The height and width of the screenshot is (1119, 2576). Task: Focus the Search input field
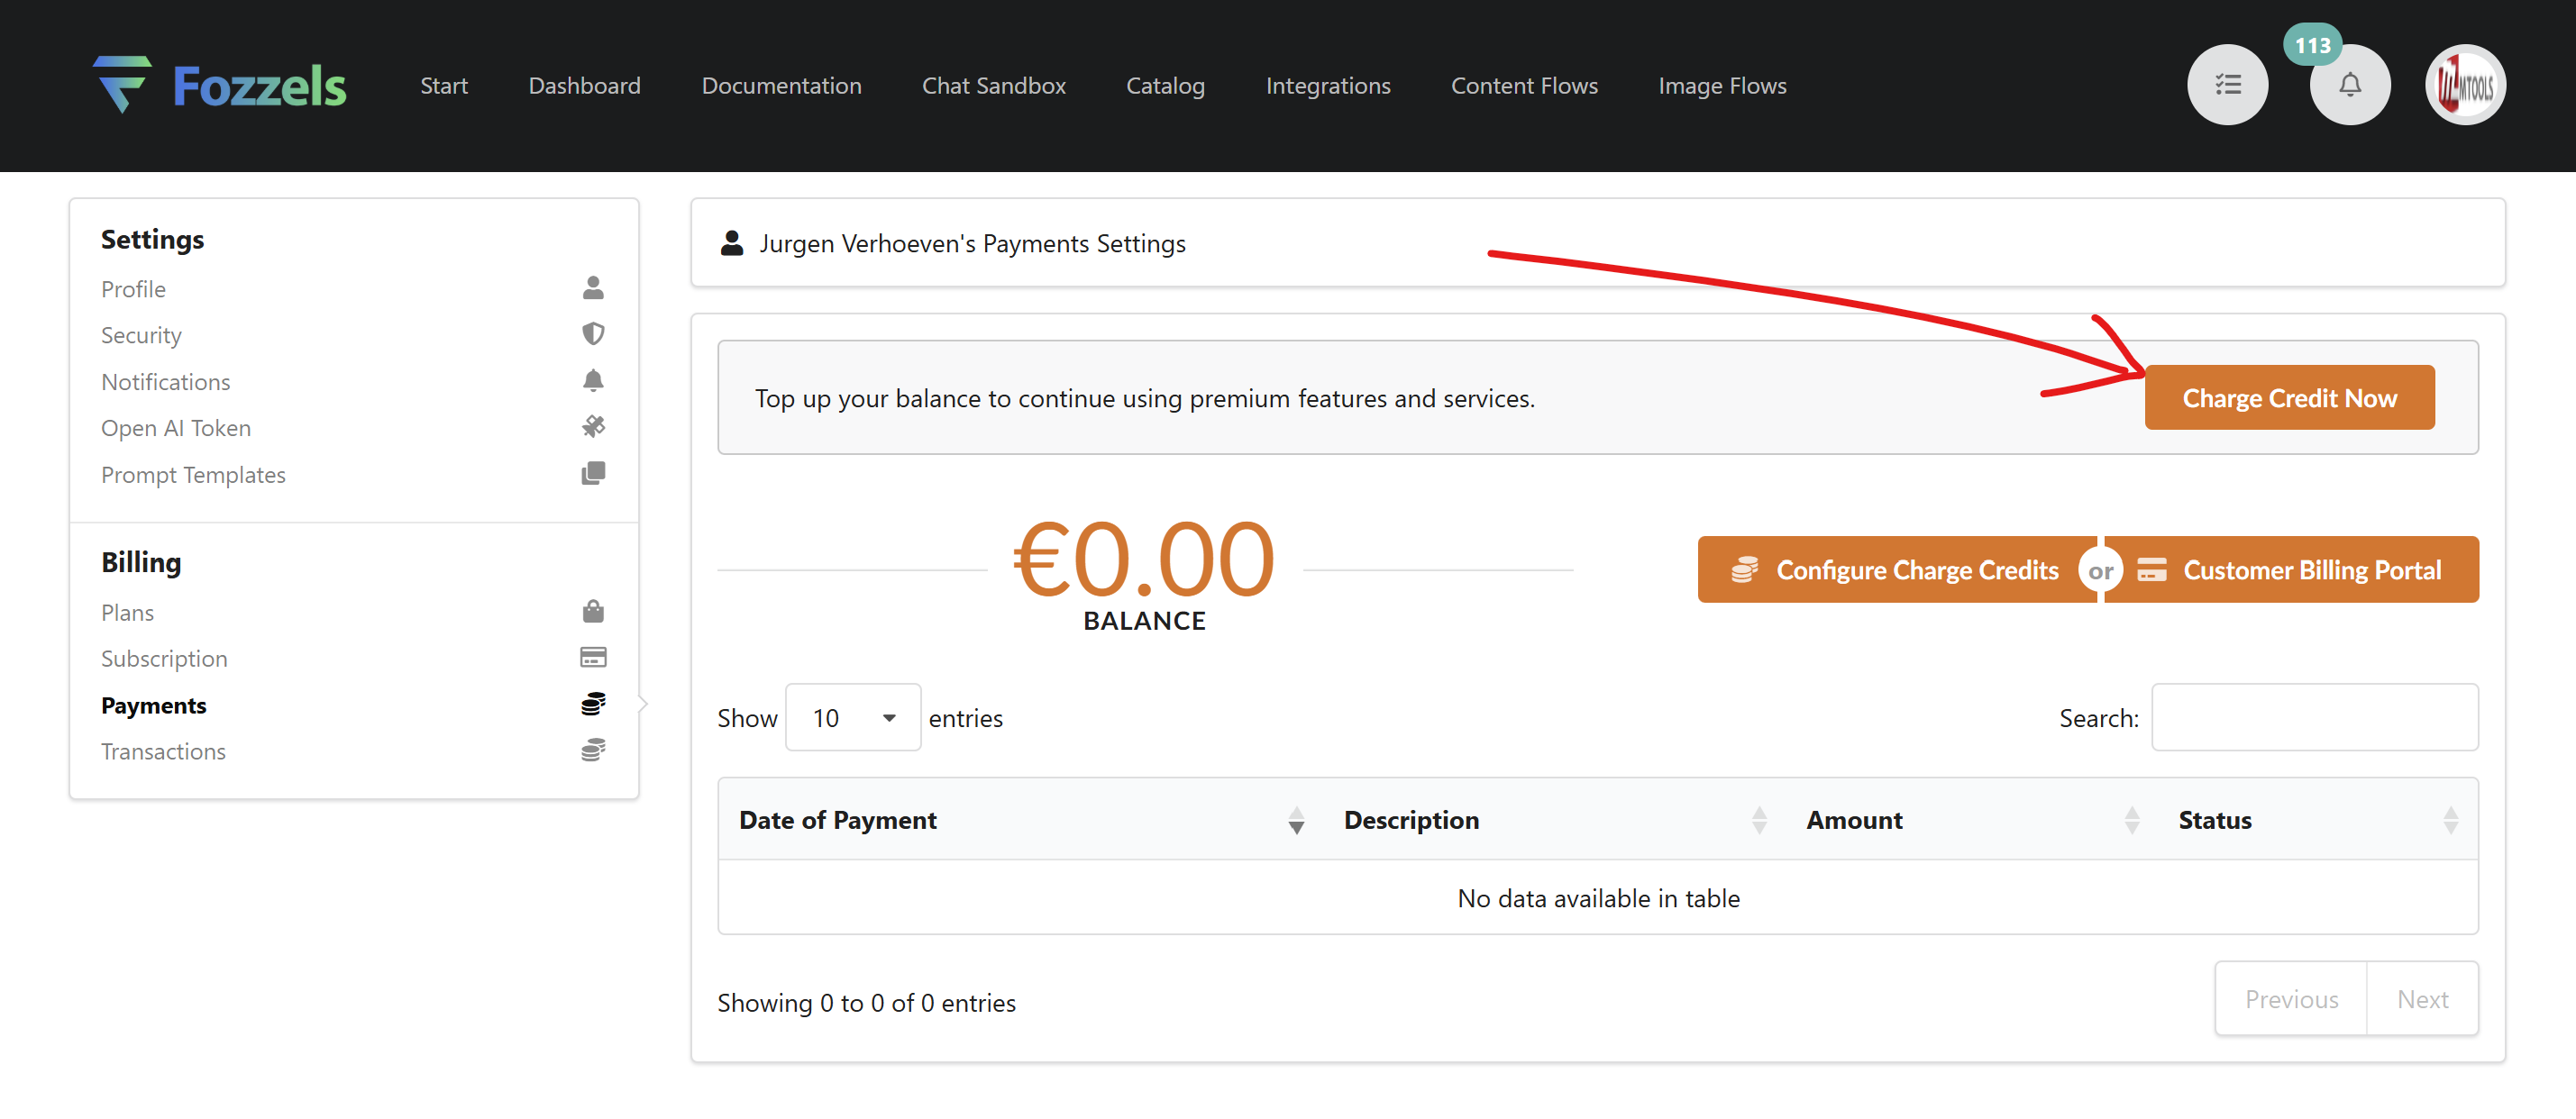pyautogui.click(x=2314, y=717)
